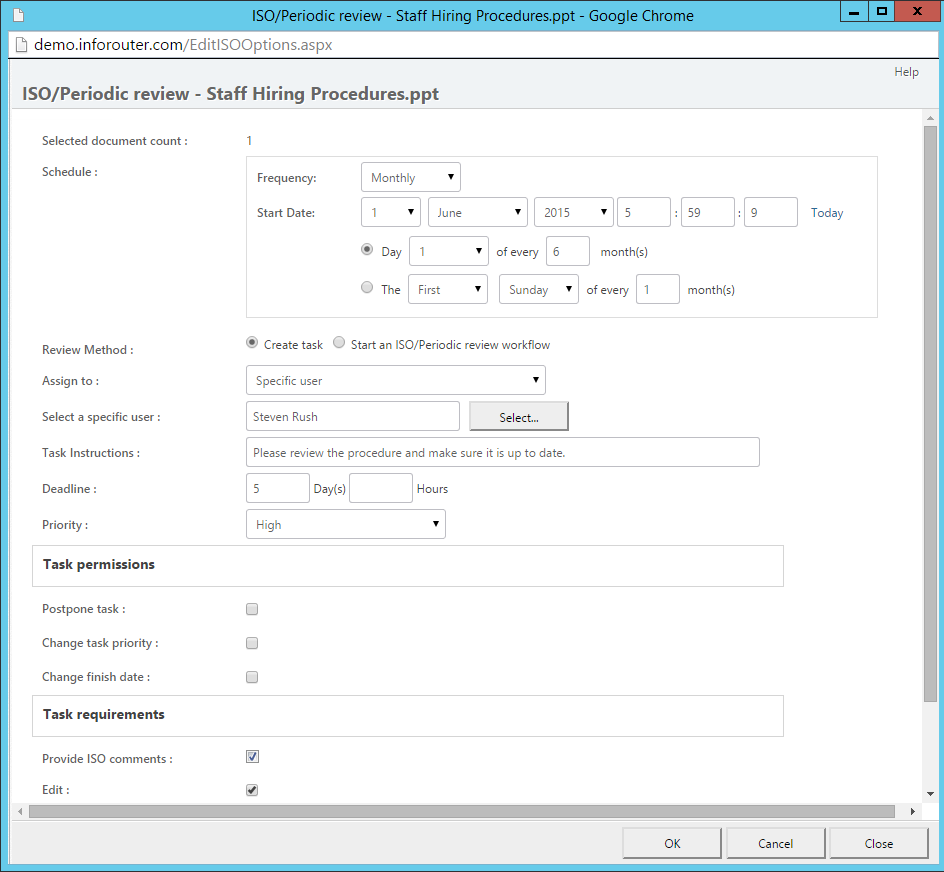Open the 'First' ordinal dropdown
This screenshot has width=944, height=872.
click(448, 289)
